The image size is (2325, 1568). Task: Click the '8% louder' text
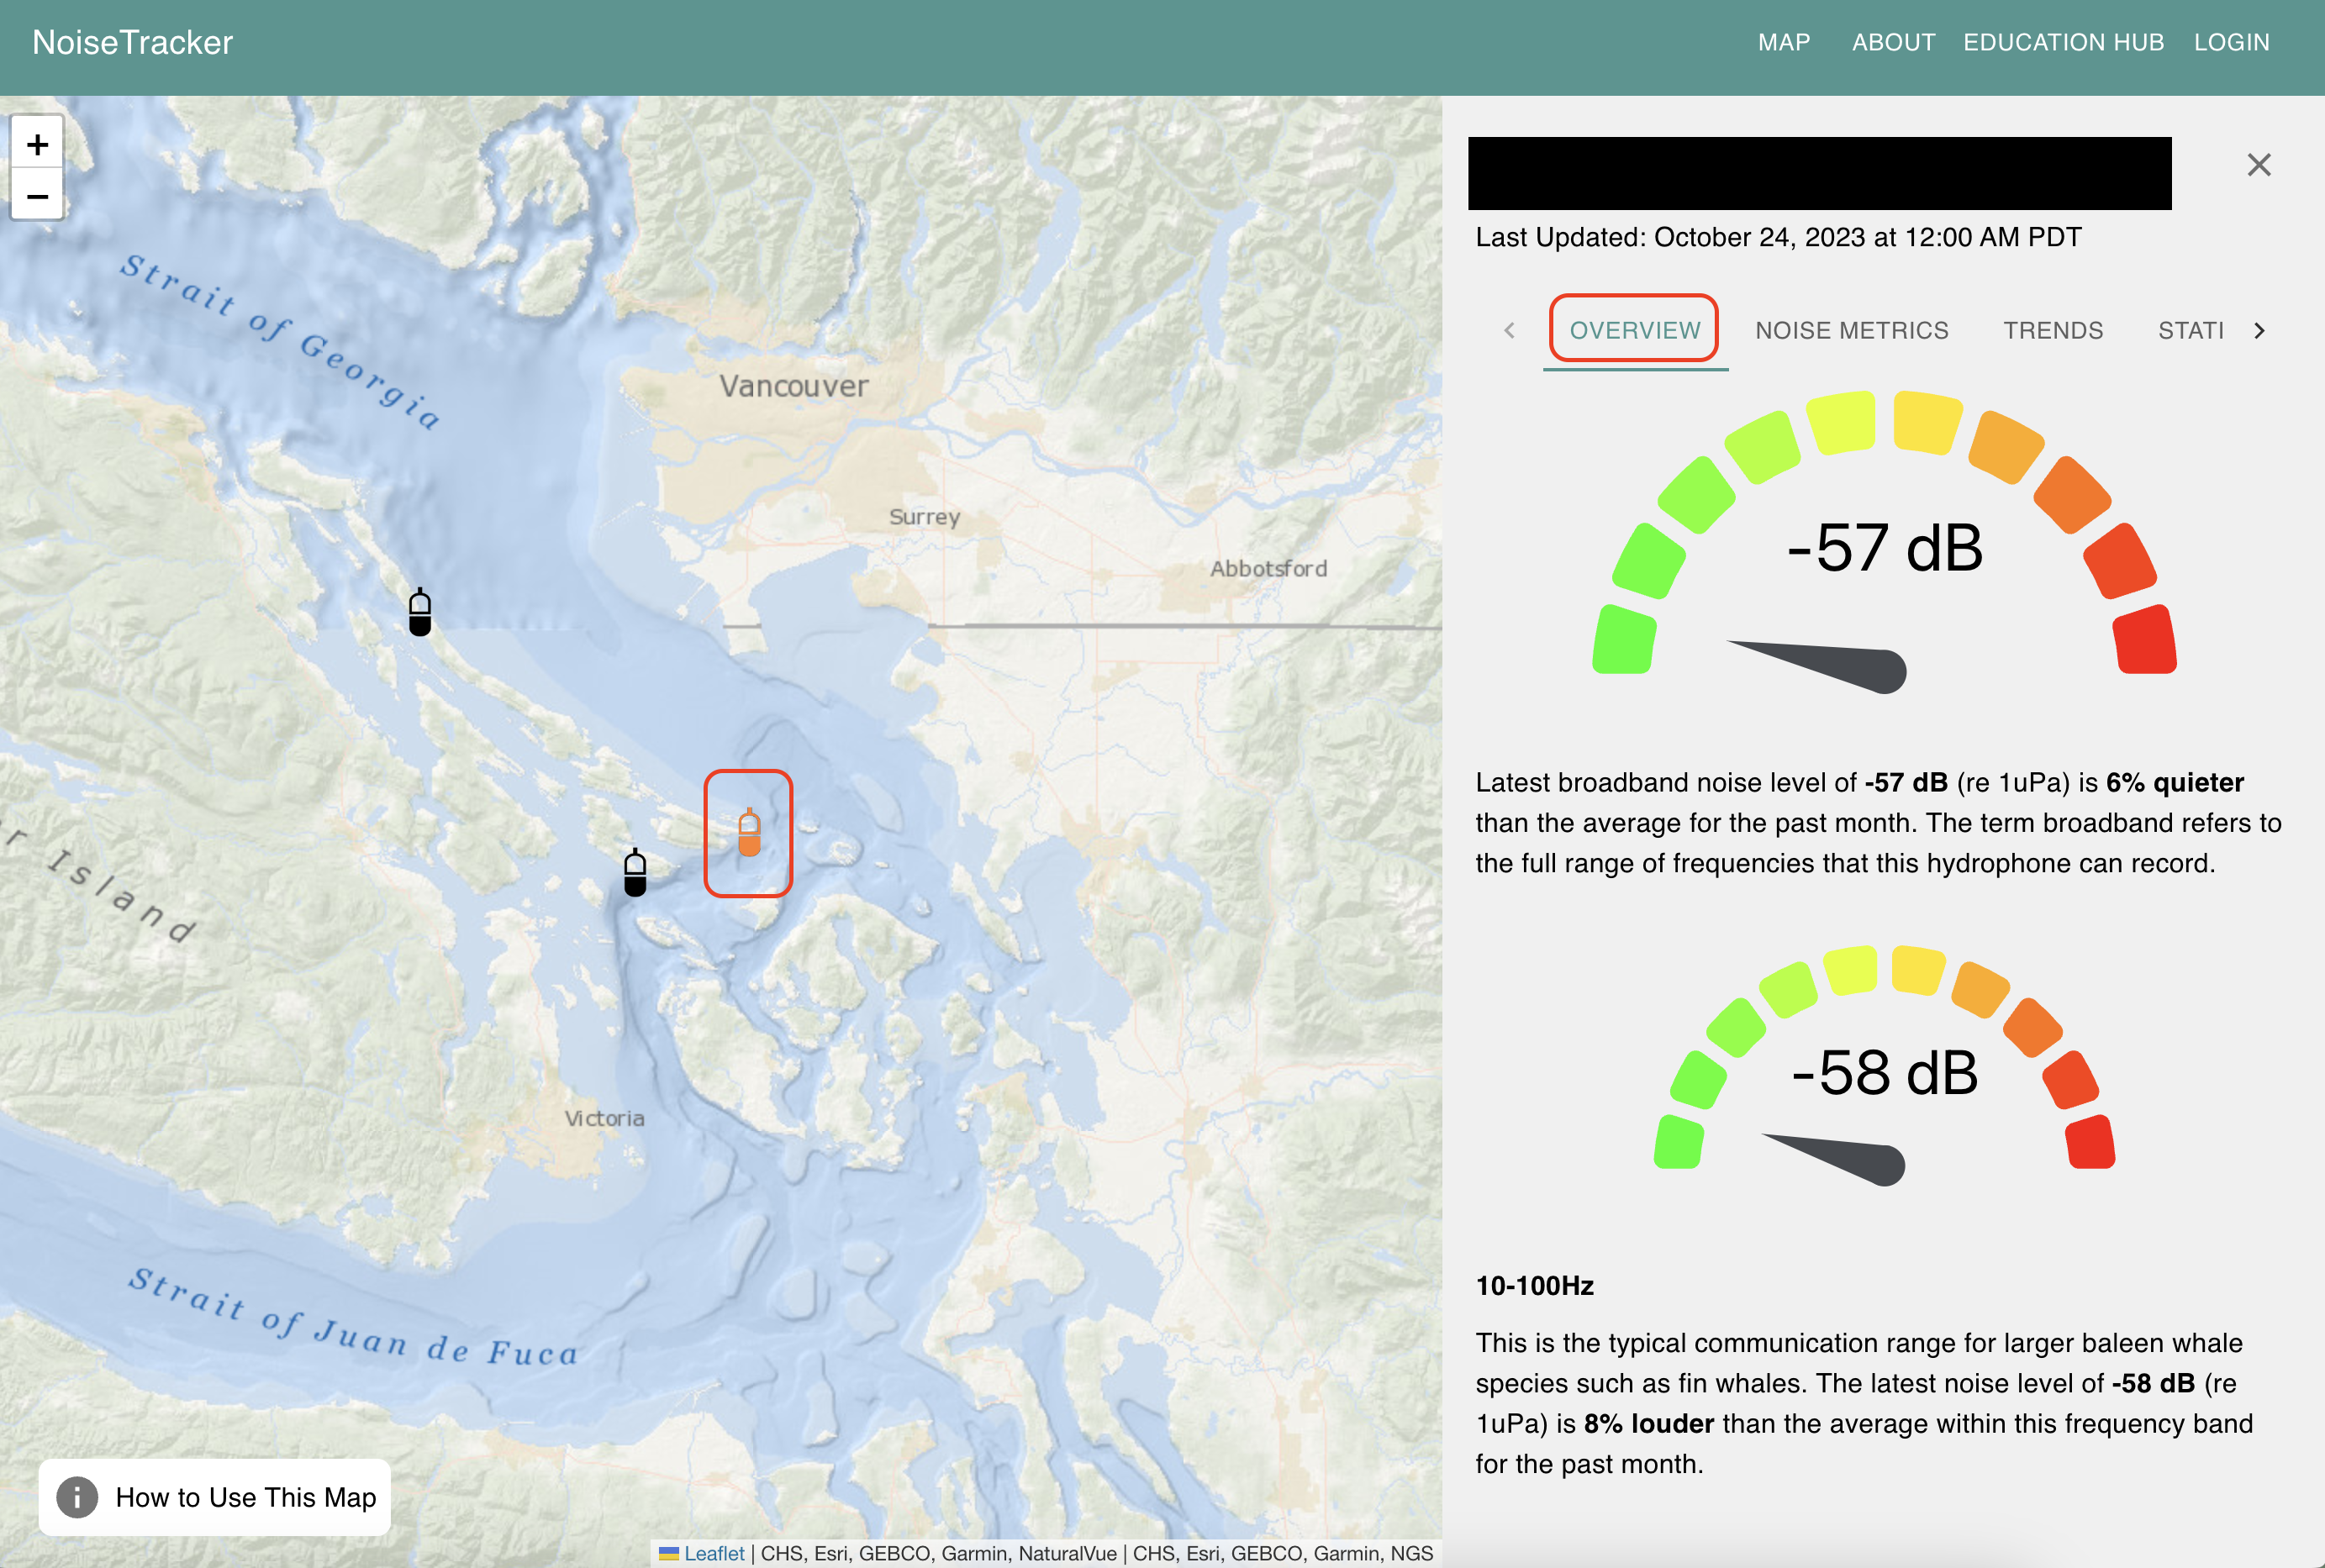(1648, 1423)
